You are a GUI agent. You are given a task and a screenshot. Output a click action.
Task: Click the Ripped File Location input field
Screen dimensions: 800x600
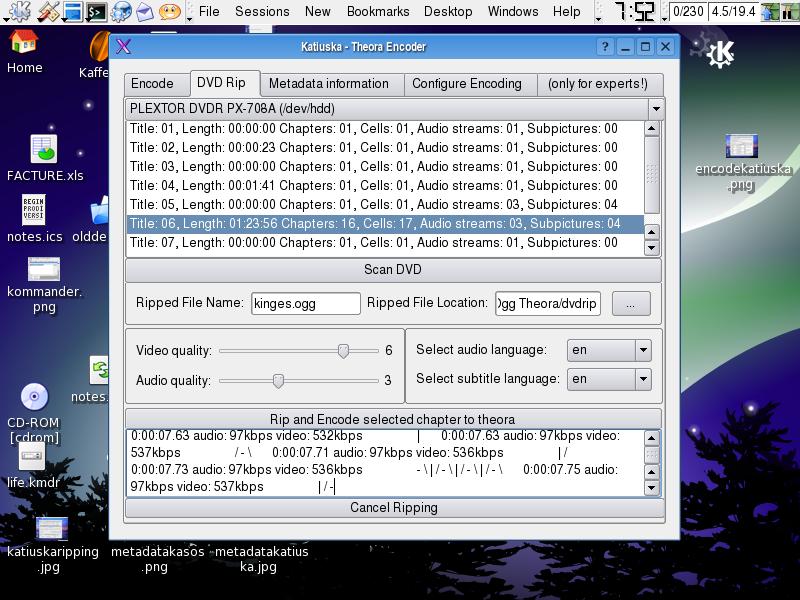point(547,304)
